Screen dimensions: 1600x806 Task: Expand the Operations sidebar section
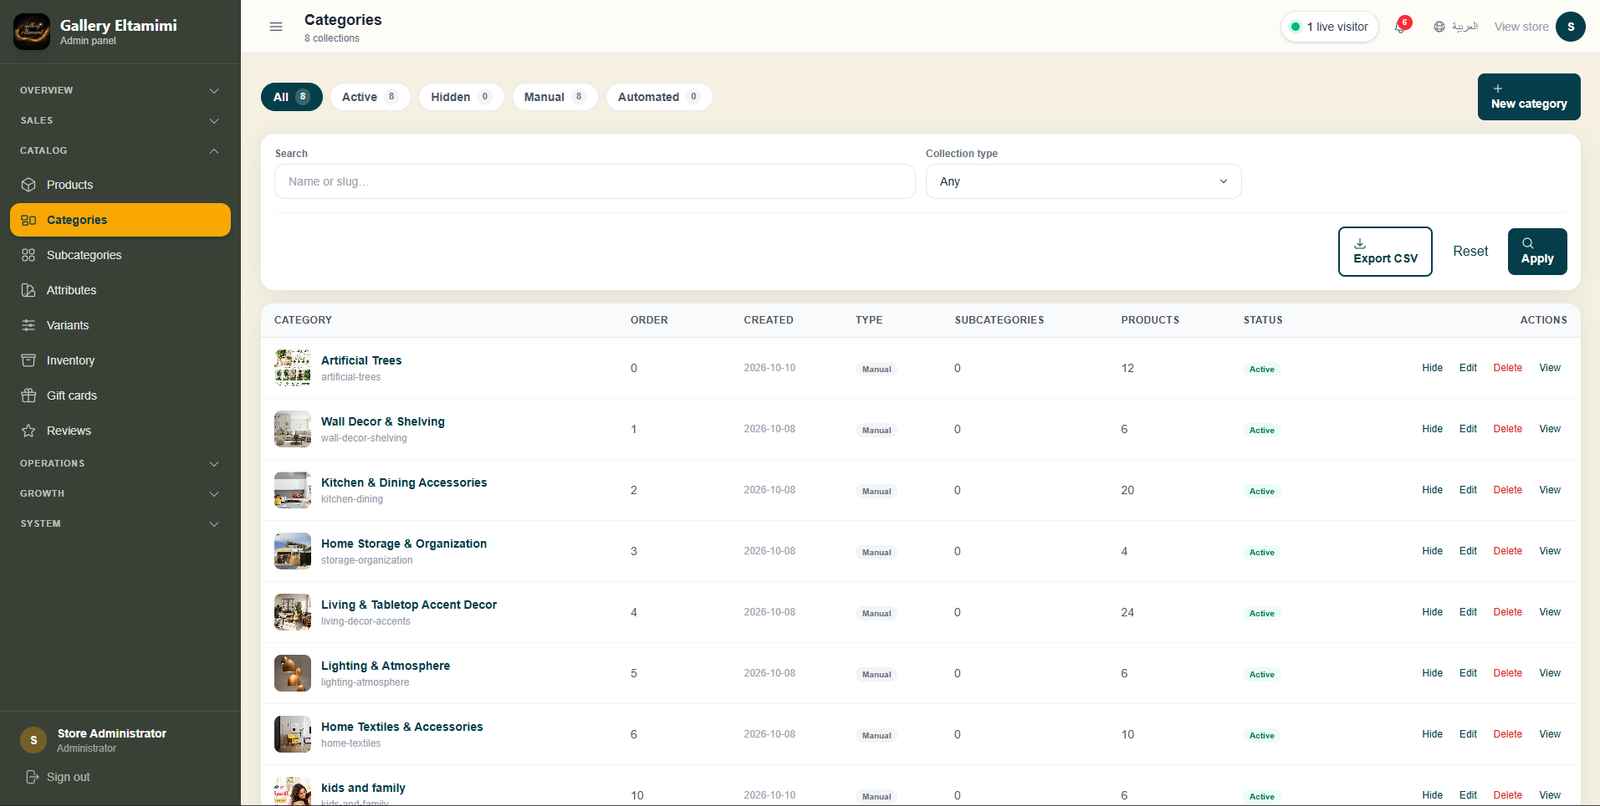120,463
